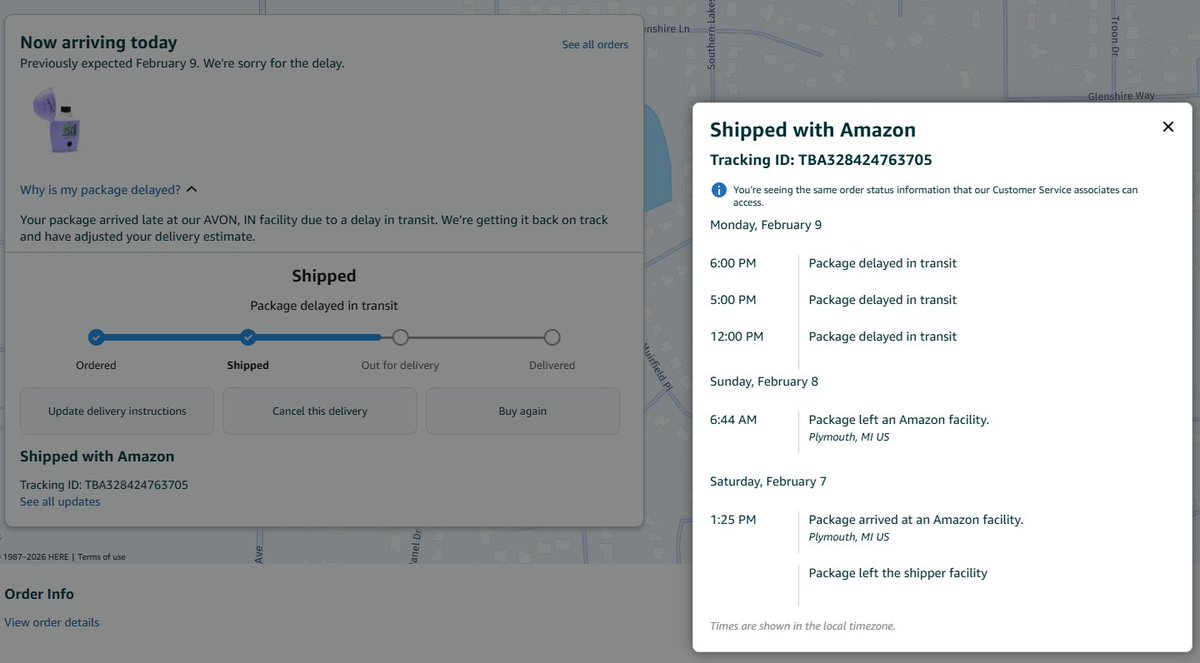Image resolution: width=1200 pixels, height=663 pixels.
Task: Select Package left an Amazon facility entry
Action: click(899, 420)
